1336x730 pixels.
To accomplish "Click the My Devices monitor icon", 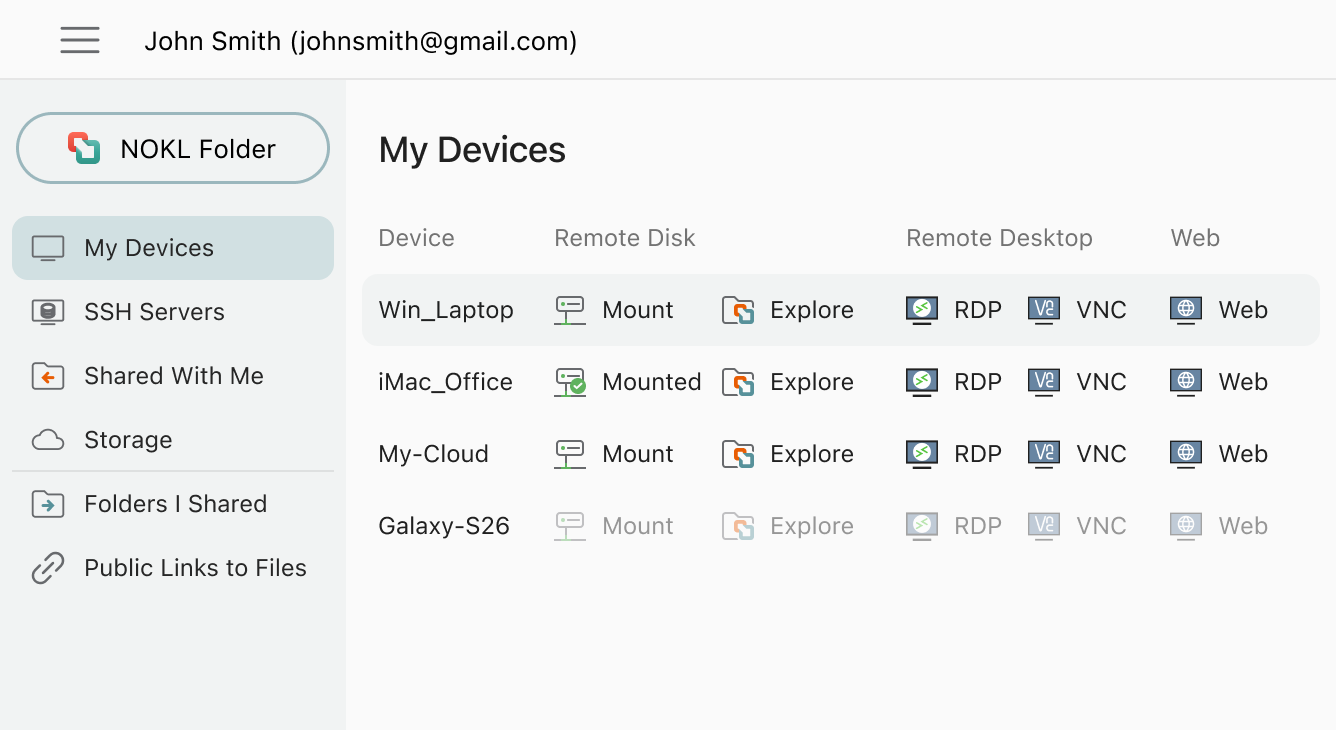I will [x=48, y=248].
